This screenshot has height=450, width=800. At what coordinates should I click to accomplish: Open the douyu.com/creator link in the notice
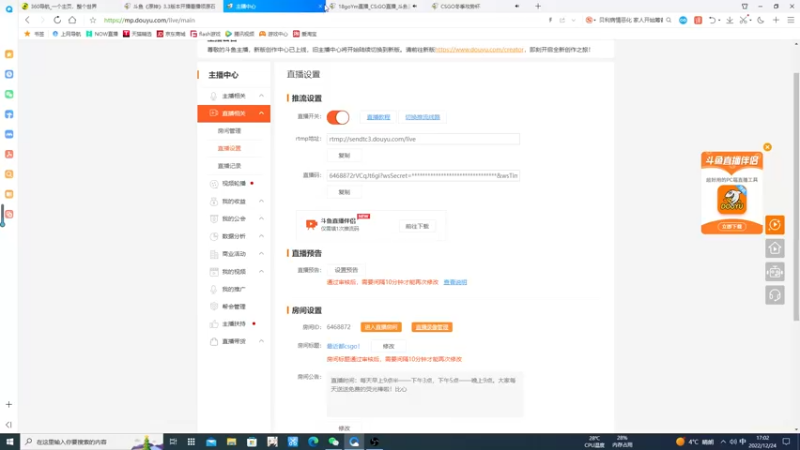point(479,49)
